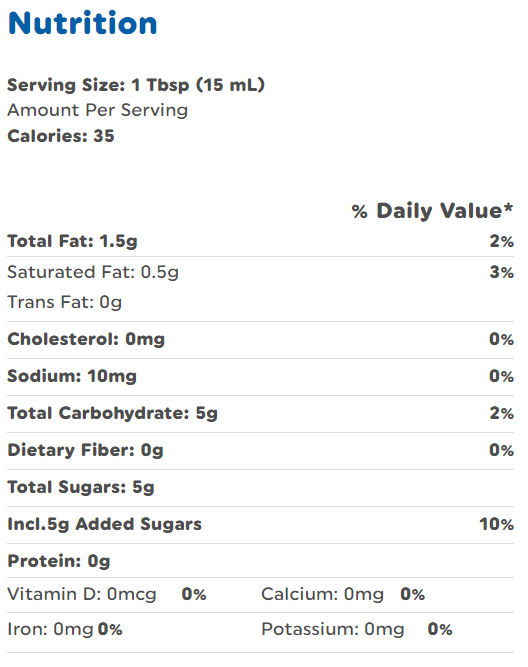Click the Amount Per Serving label
Image resolution: width=528 pixels, height=667 pixels.
coord(97,110)
